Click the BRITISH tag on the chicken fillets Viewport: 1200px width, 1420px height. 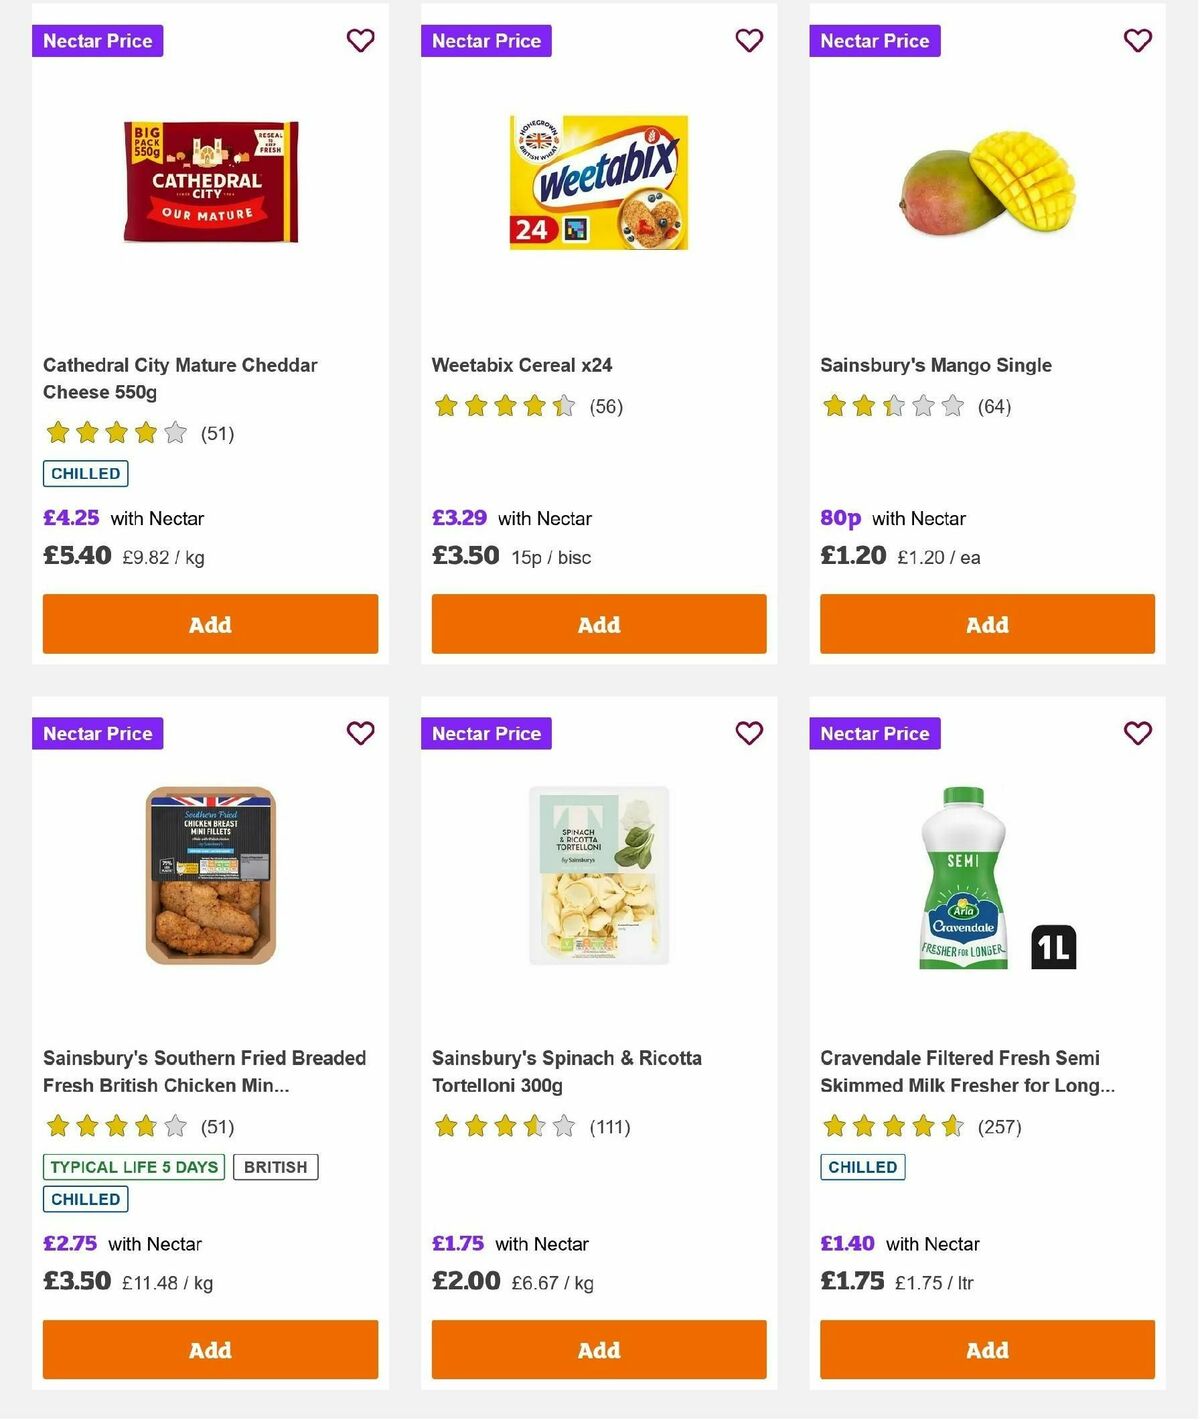(x=276, y=1166)
